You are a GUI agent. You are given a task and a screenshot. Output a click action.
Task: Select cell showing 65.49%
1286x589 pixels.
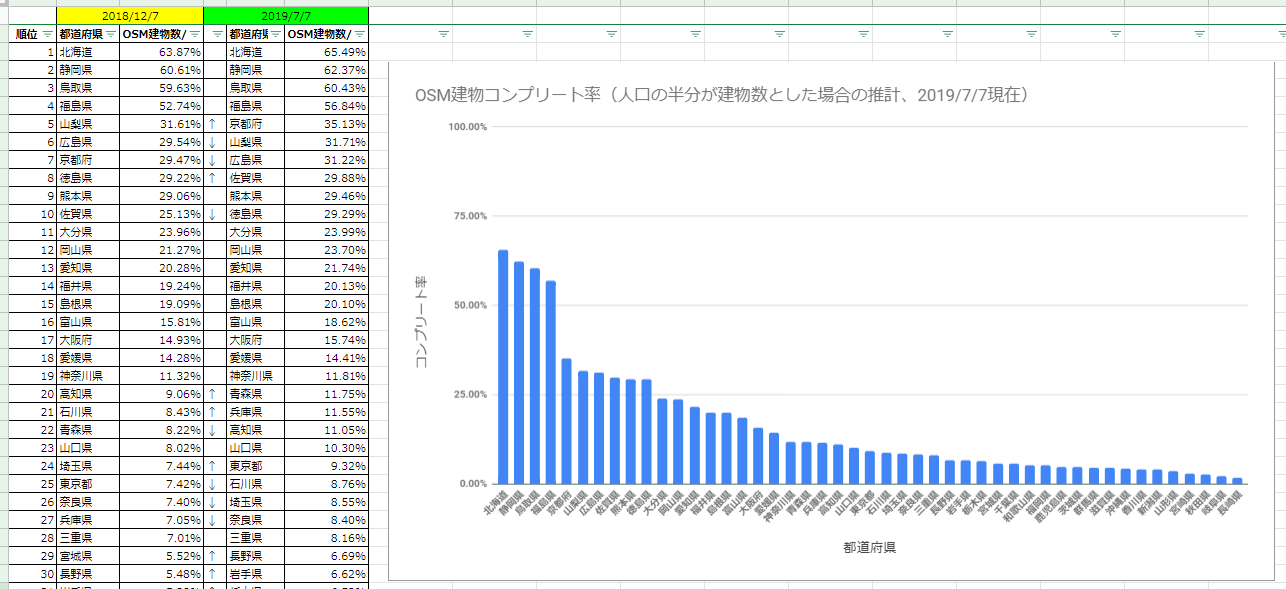click(326, 52)
